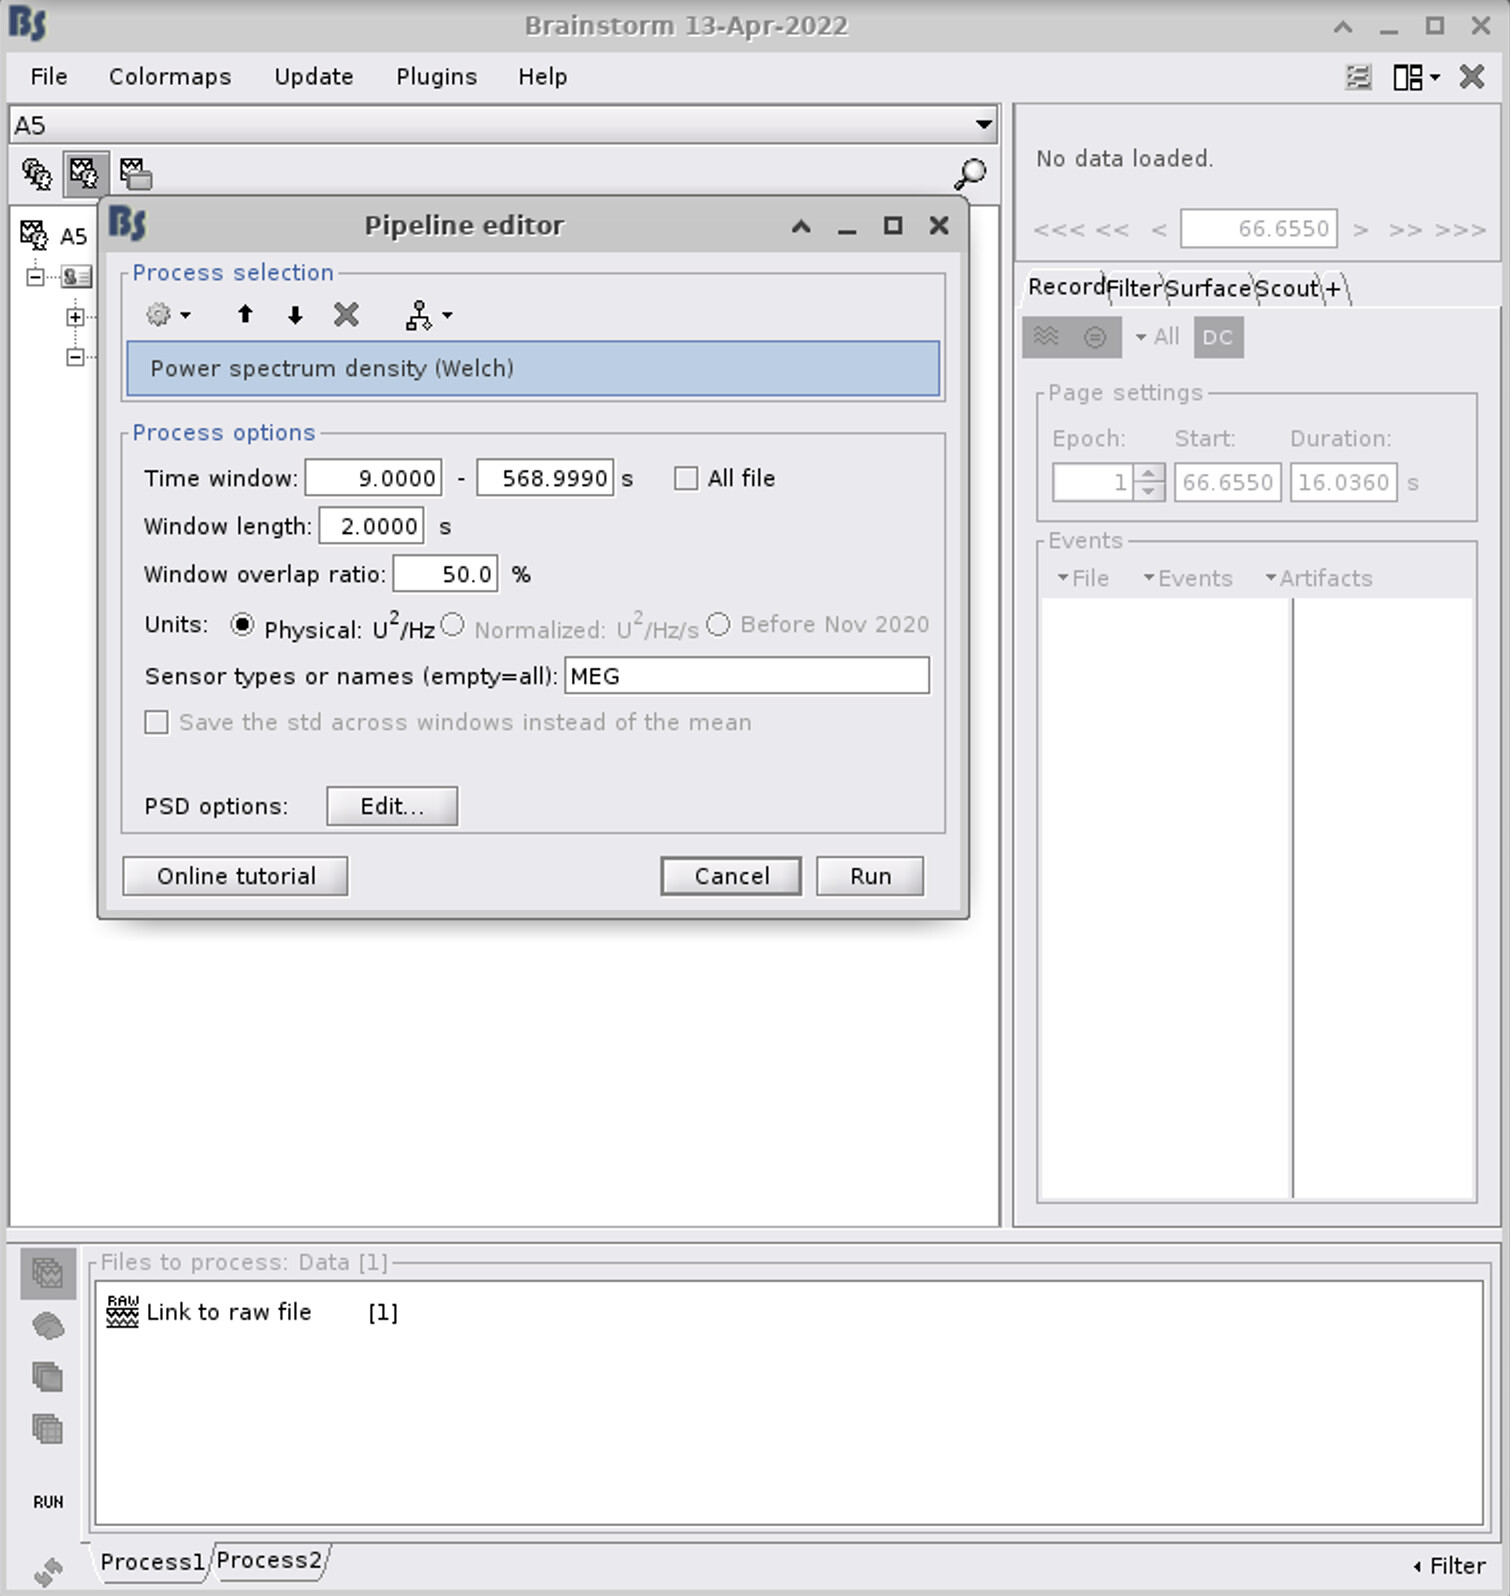Screen dimensions: 1510x1596
Task: Click the Time window end field 568.9990
Action: click(545, 478)
